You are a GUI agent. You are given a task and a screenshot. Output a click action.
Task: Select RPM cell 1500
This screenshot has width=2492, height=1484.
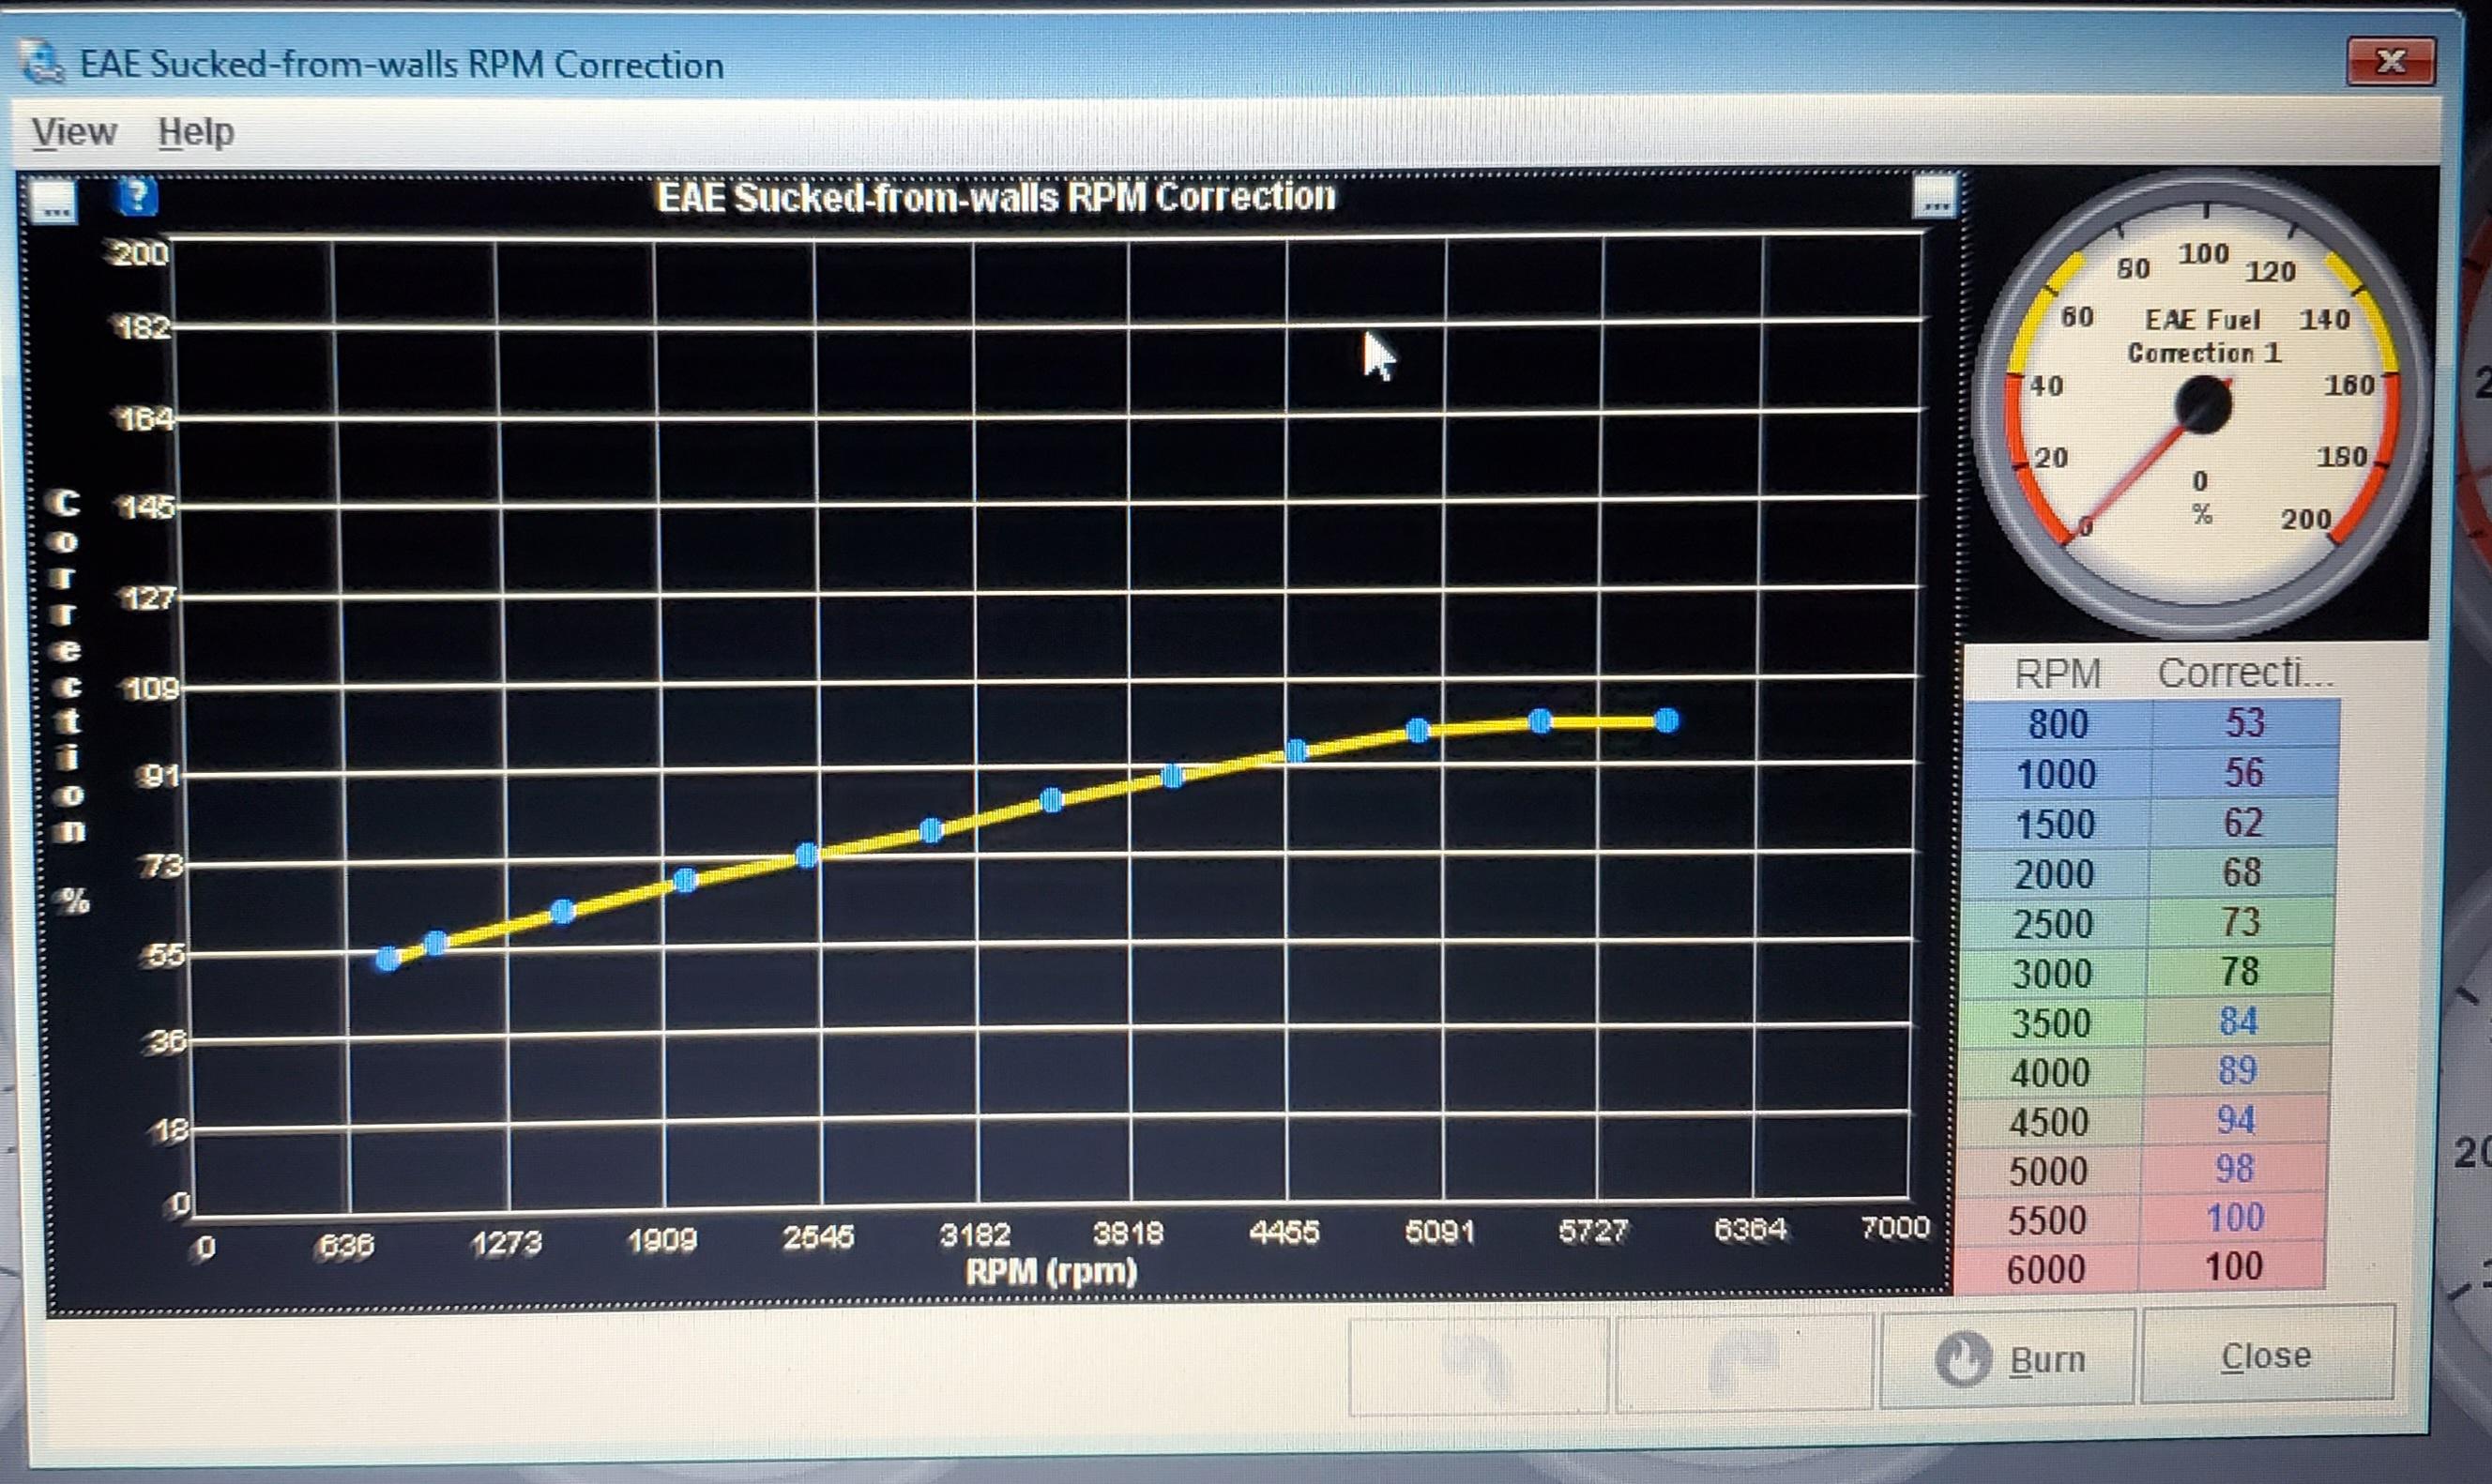tap(2055, 823)
